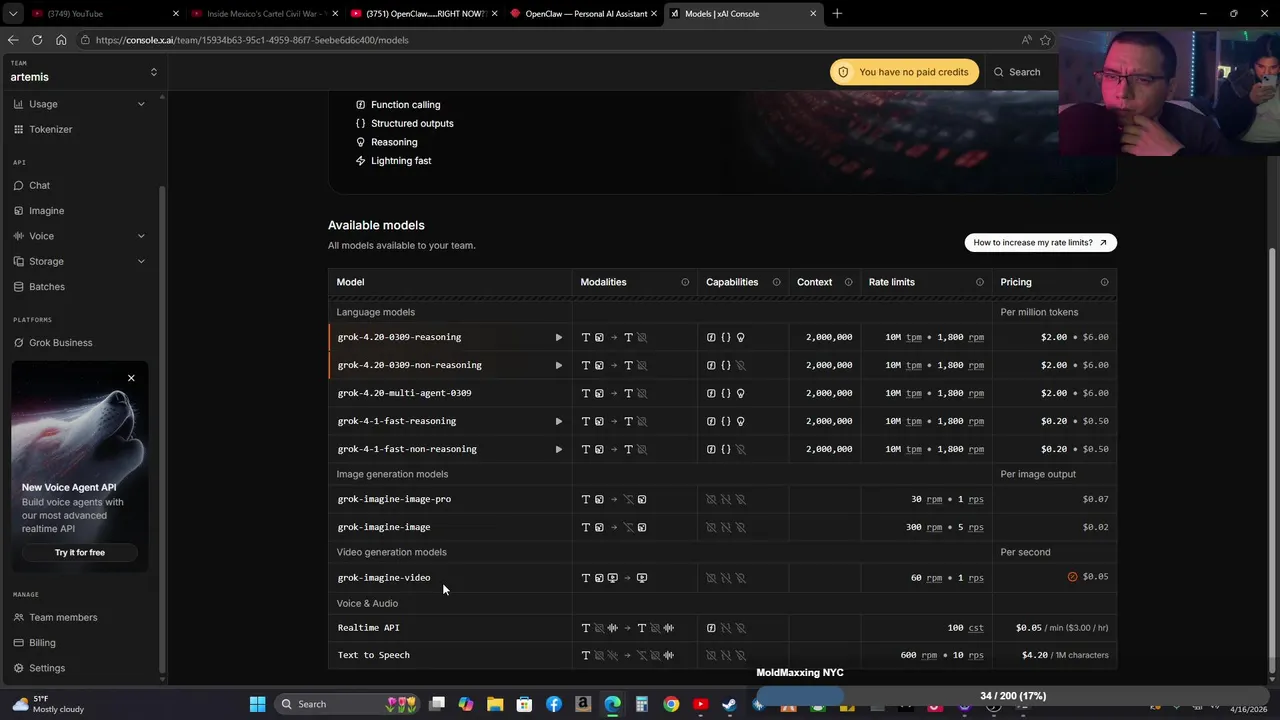Open grok-imagine-image model row
The image size is (1280, 720).
pyautogui.click(x=722, y=527)
